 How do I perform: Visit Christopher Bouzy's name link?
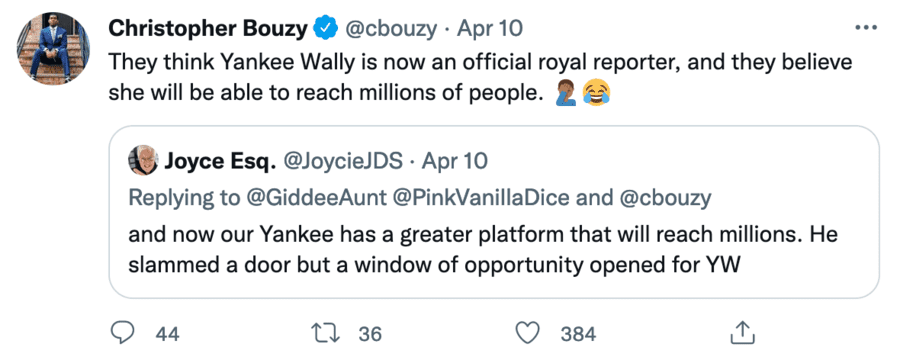click(208, 28)
